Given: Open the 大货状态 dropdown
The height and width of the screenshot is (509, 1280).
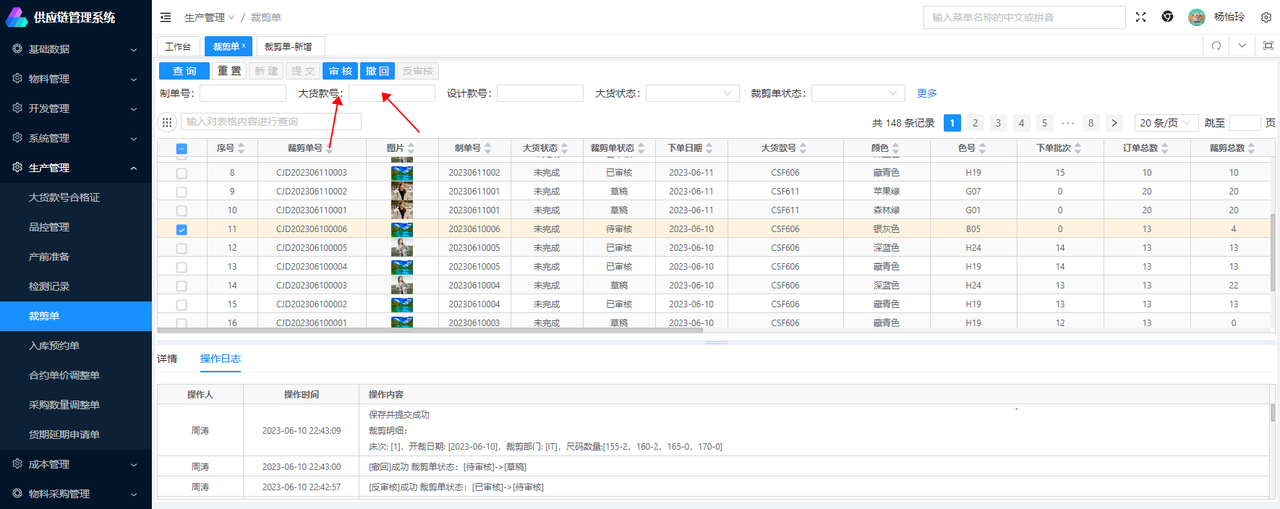Looking at the screenshot, I should tap(692, 93).
